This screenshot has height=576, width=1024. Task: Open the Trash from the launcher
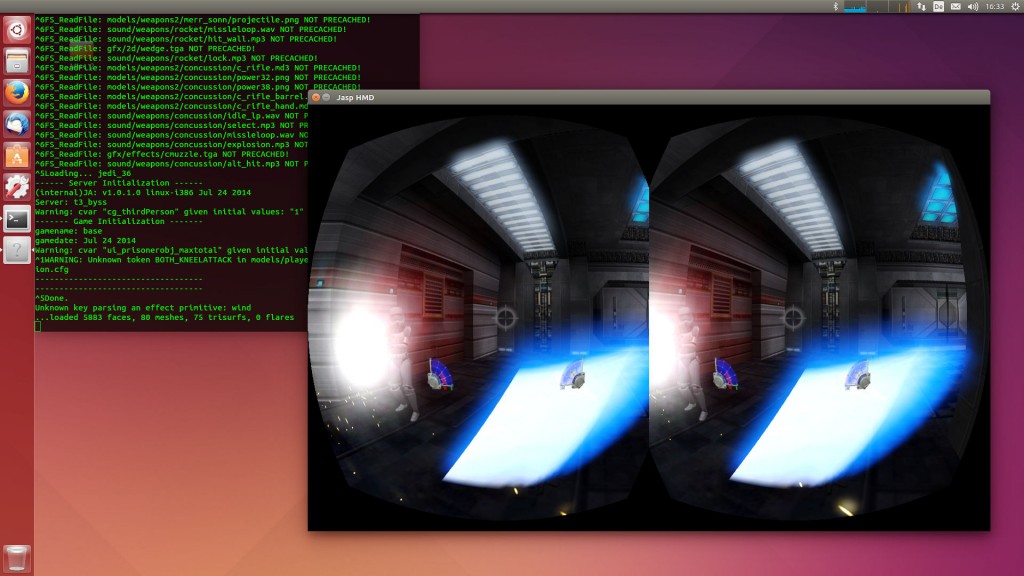[x=17, y=559]
